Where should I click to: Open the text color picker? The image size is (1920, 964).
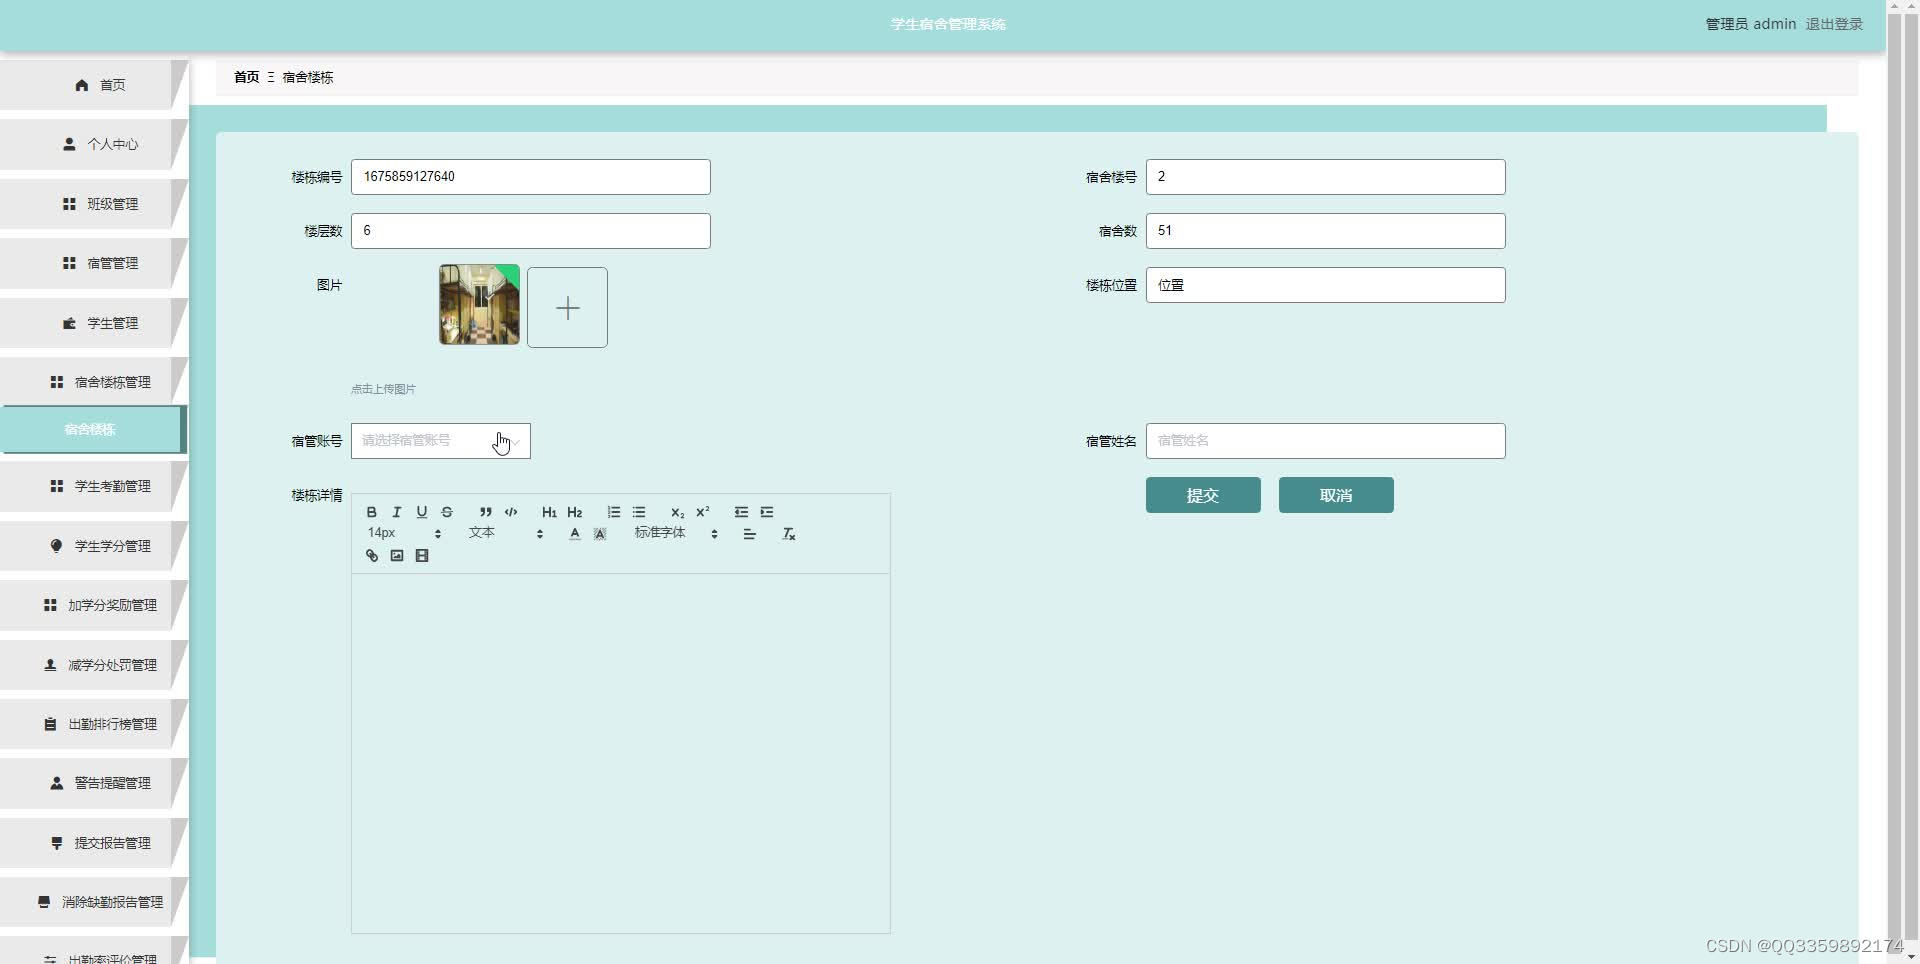pos(575,534)
